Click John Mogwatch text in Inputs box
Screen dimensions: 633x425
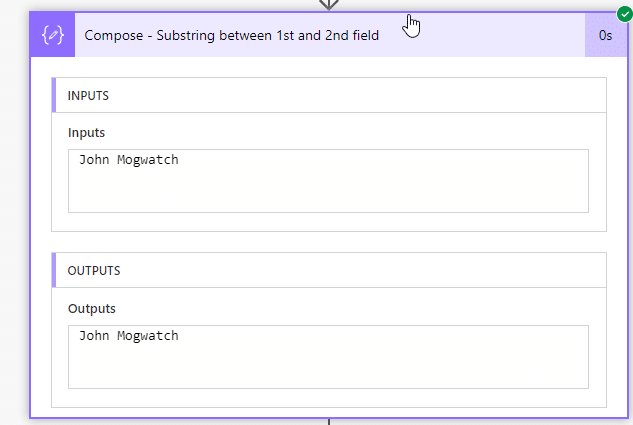[x=129, y=160]
